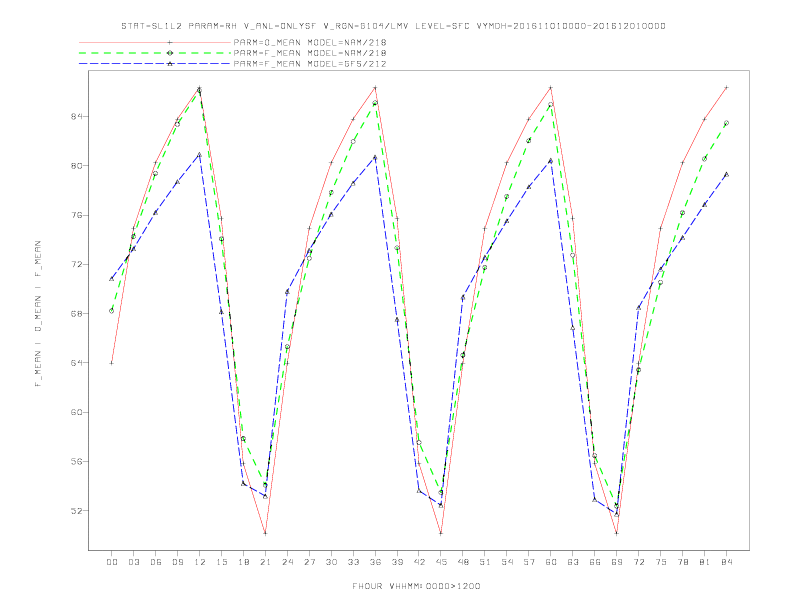
Task: Click x-axis forecast hour label 39
Action: click(397, 562)
